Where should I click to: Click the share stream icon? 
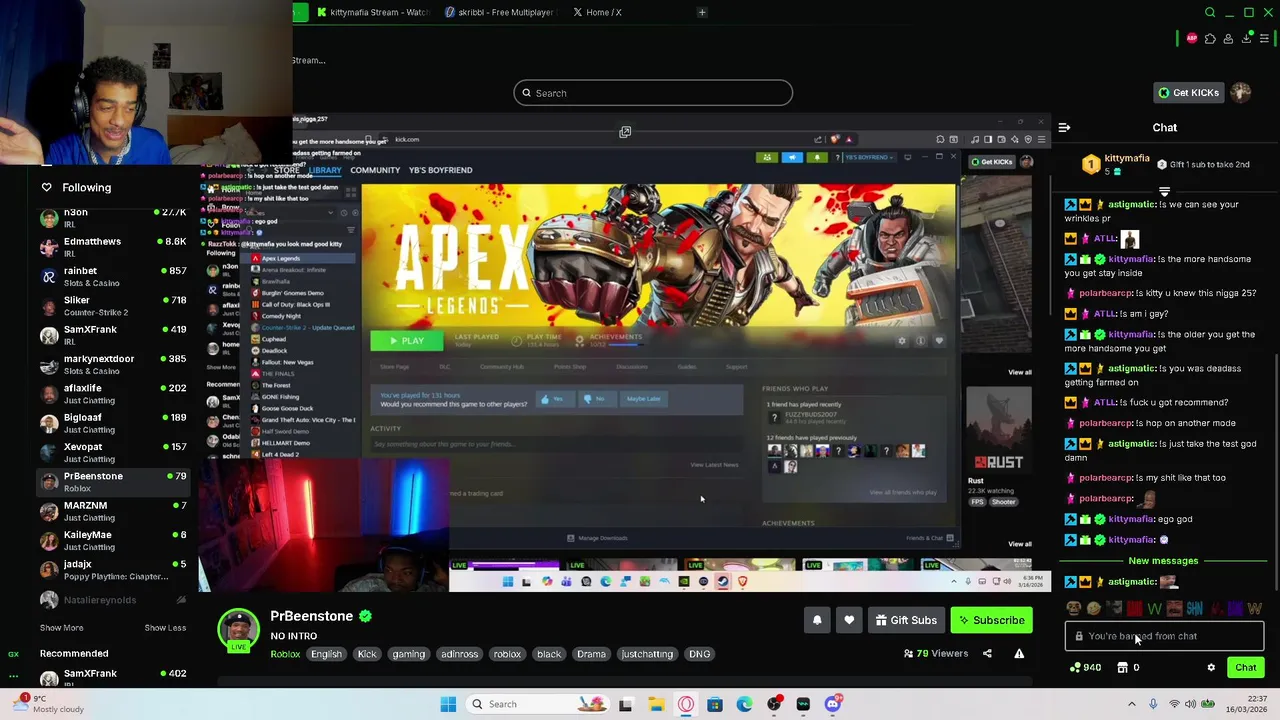coord(987,654)
